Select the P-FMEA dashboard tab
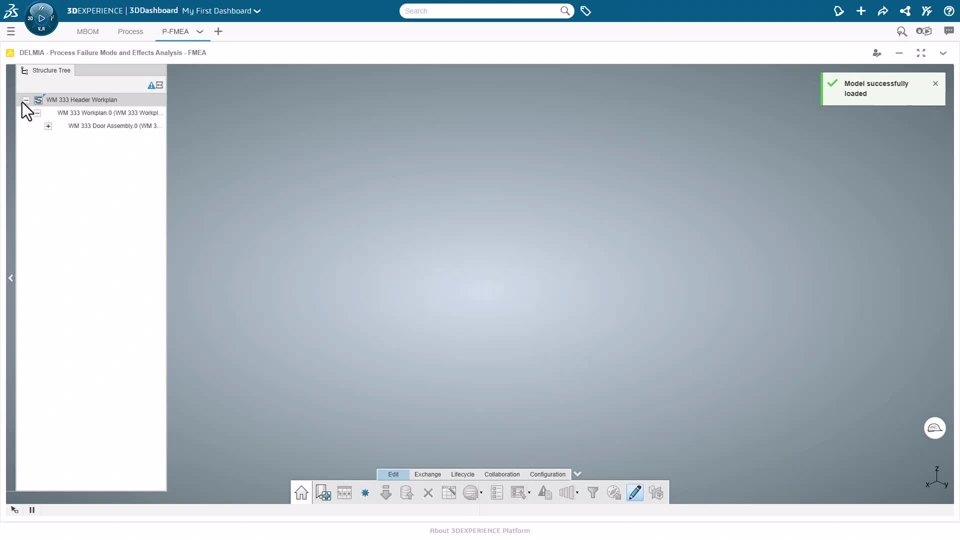960x540 pixels. point(175,31)
